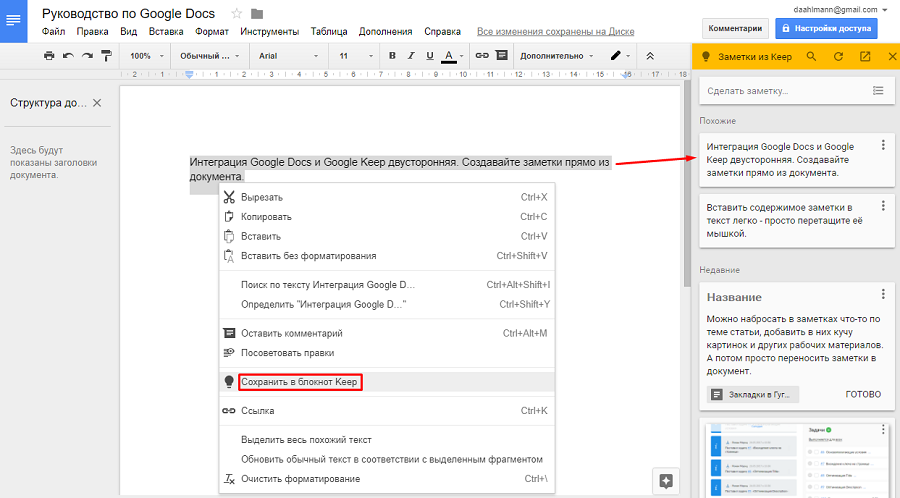Screen dimensions: 900x498
Task: Refresh the Keep notes panel
Action: pos(838,57)
